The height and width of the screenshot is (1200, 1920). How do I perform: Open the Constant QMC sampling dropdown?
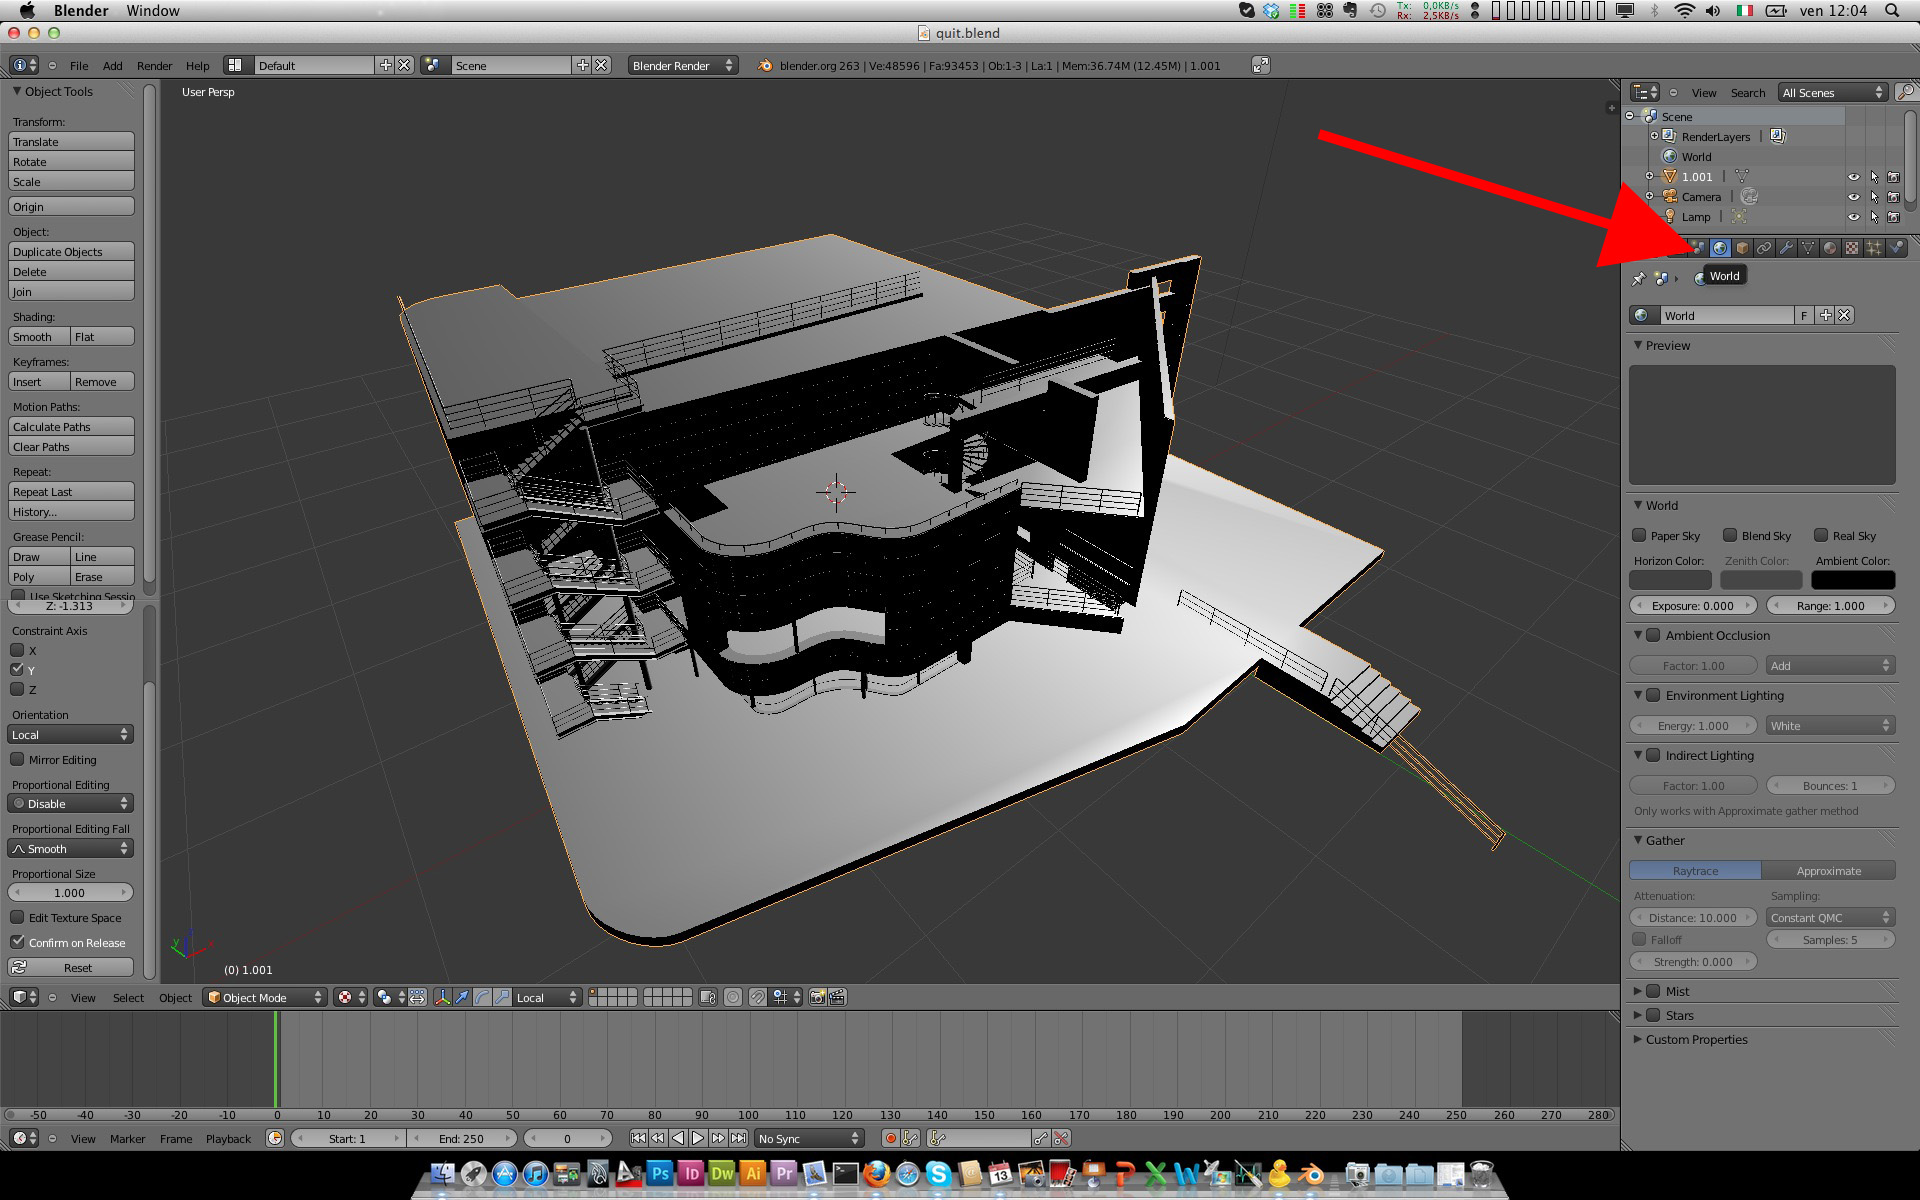pos(1830,917)
